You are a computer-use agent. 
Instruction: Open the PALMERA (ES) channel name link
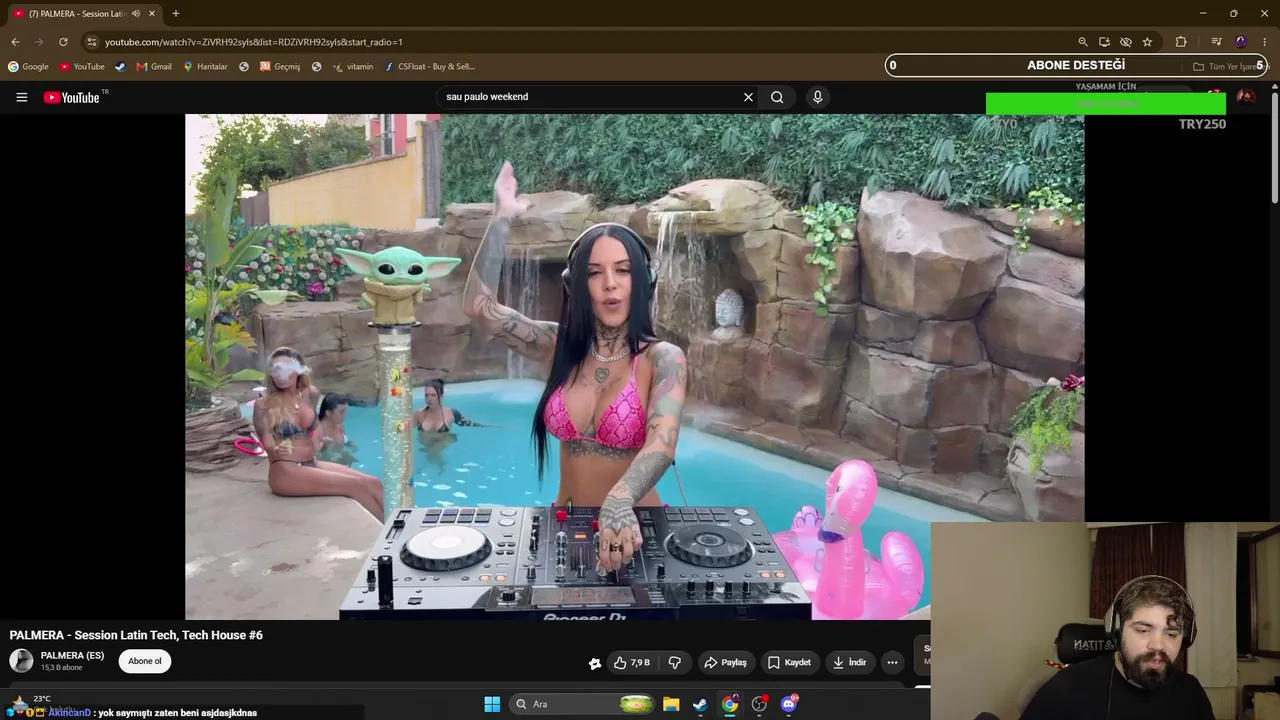pos(72,656)
